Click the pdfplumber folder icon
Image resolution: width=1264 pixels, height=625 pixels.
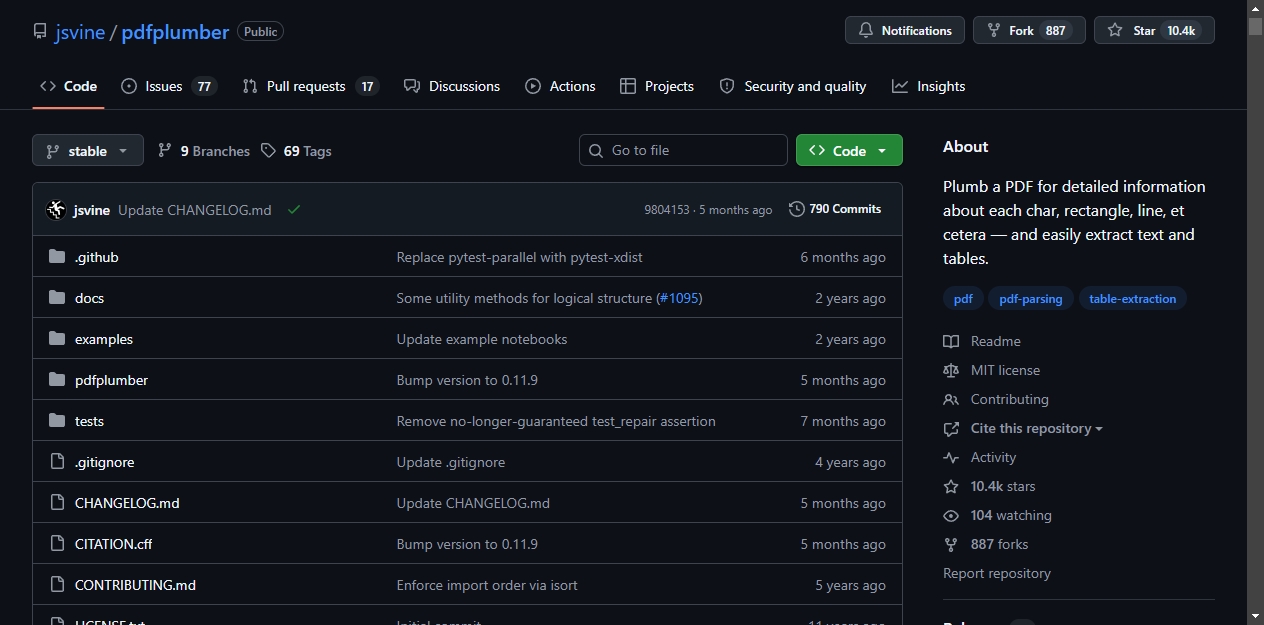(57, 380)
